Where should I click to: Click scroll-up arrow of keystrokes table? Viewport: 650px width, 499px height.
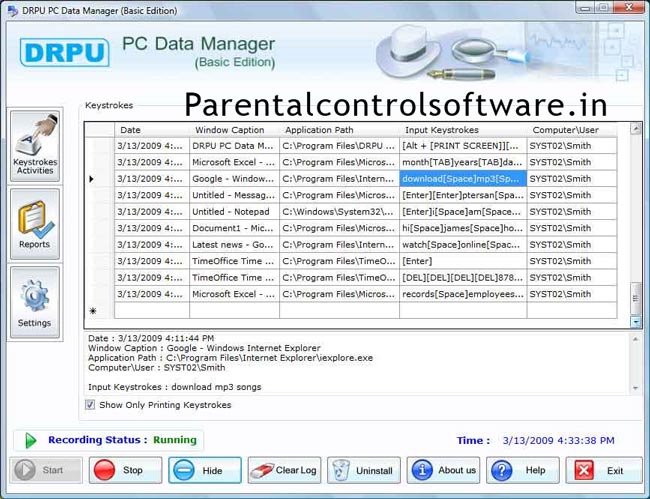point(635,129)
